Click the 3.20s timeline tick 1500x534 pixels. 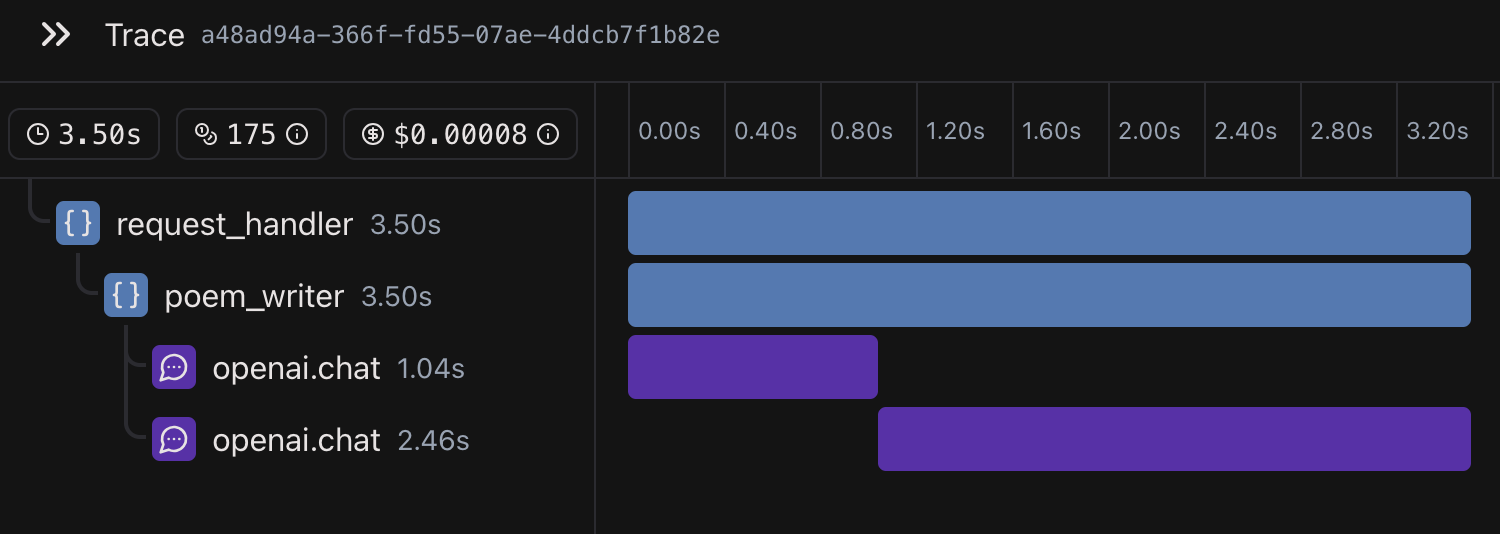1437,131
